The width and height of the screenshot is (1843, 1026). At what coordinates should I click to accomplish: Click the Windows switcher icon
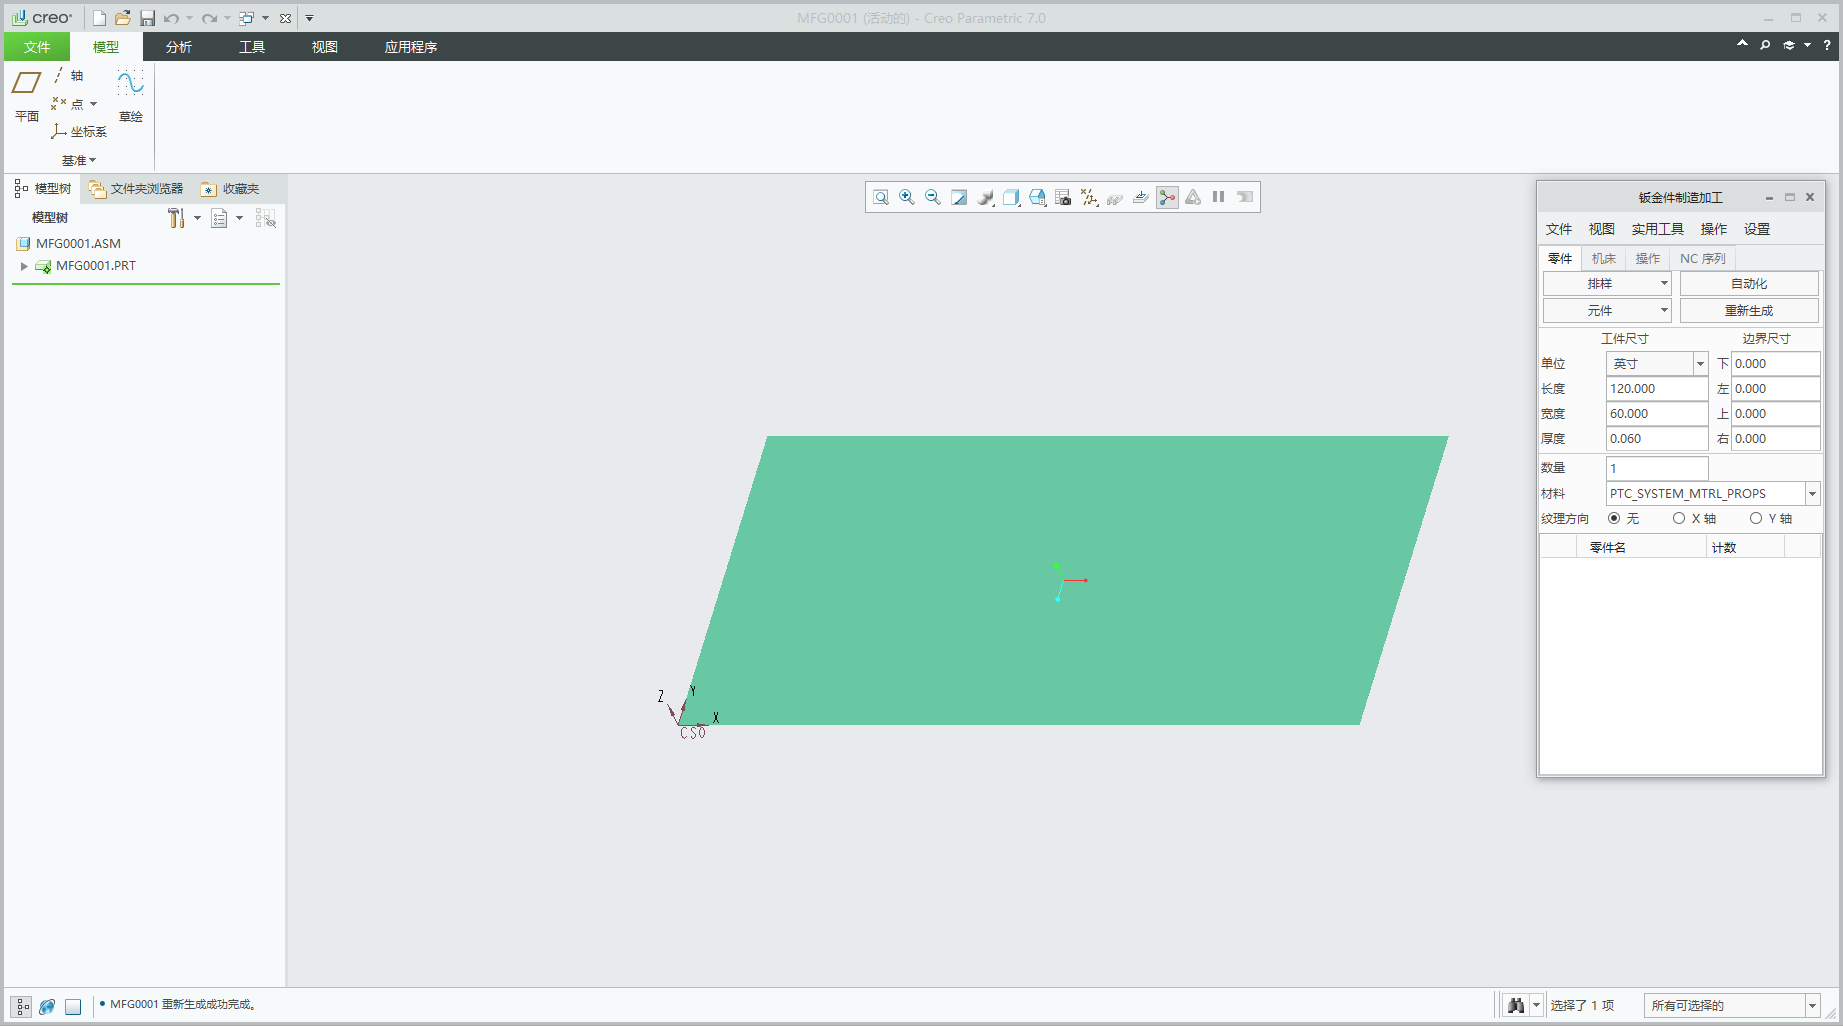pyautogui.click(x=246, y=18)
